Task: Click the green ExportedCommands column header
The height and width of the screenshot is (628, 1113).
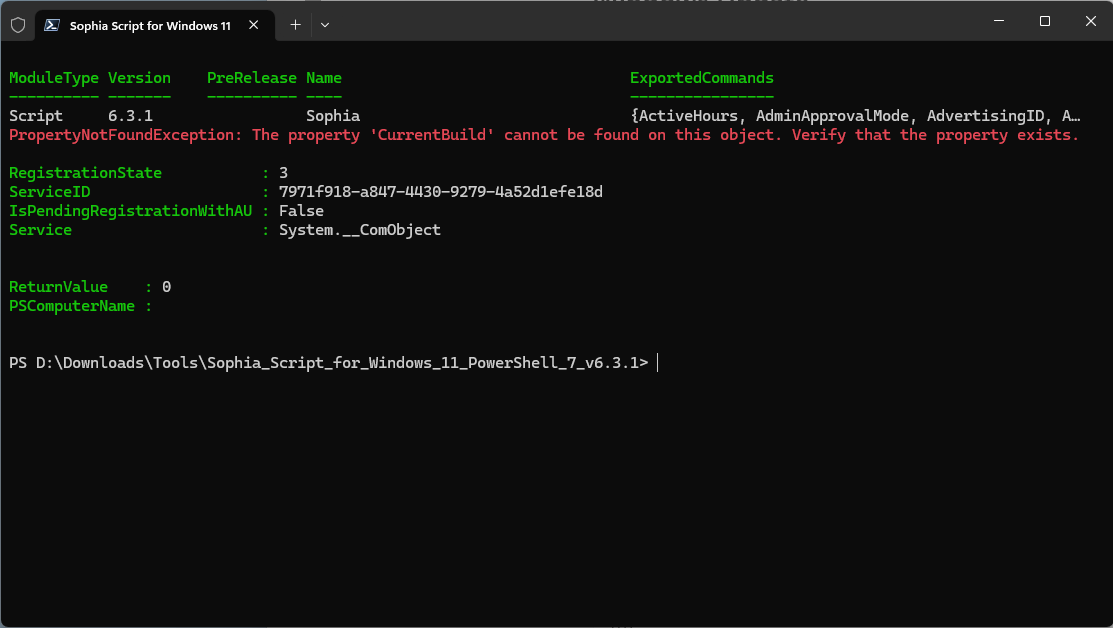Action: tap(701, 77)
